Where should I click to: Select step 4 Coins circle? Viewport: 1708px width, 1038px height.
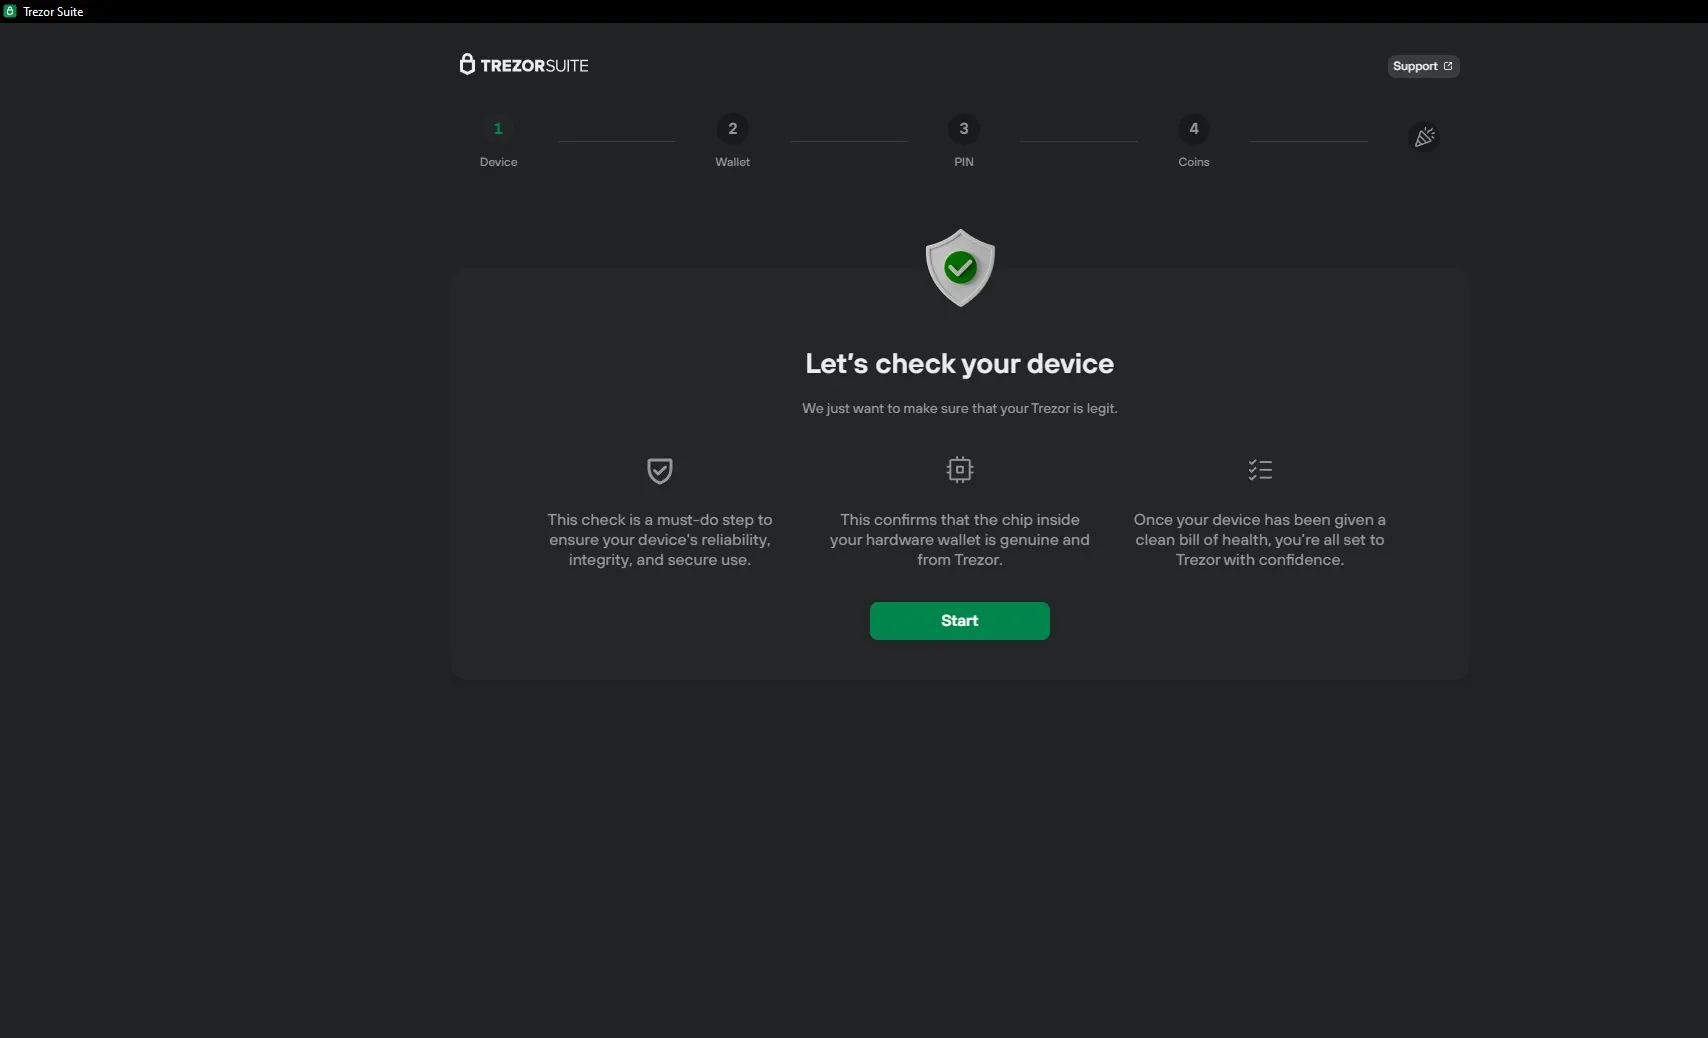tap(1192, 129)
